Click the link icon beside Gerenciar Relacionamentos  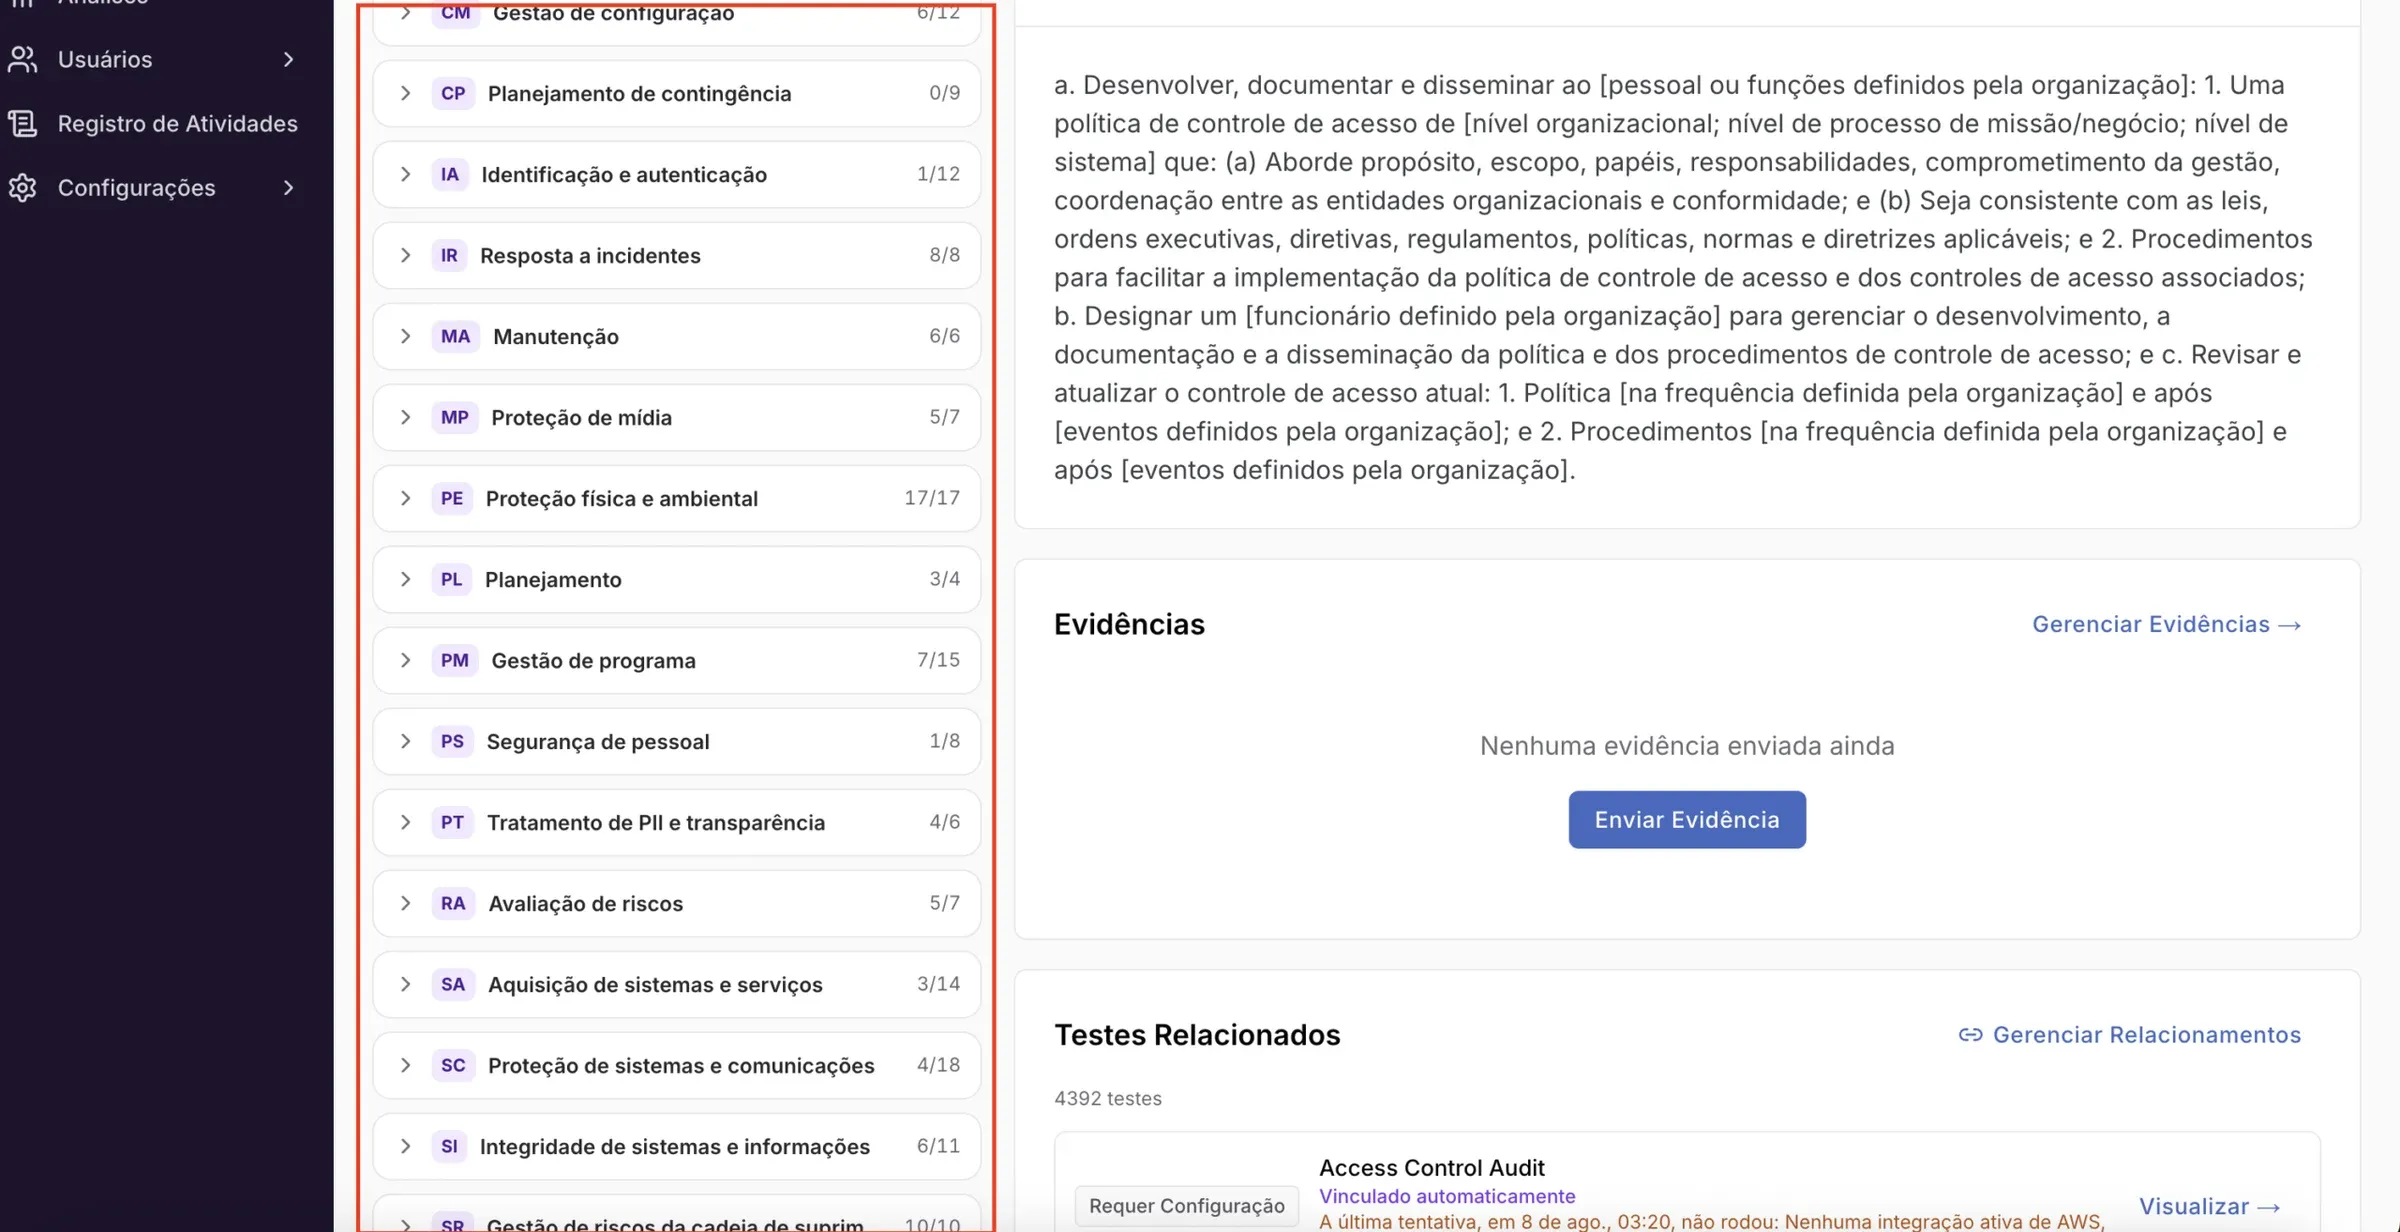click(x=1970, y=1035)
